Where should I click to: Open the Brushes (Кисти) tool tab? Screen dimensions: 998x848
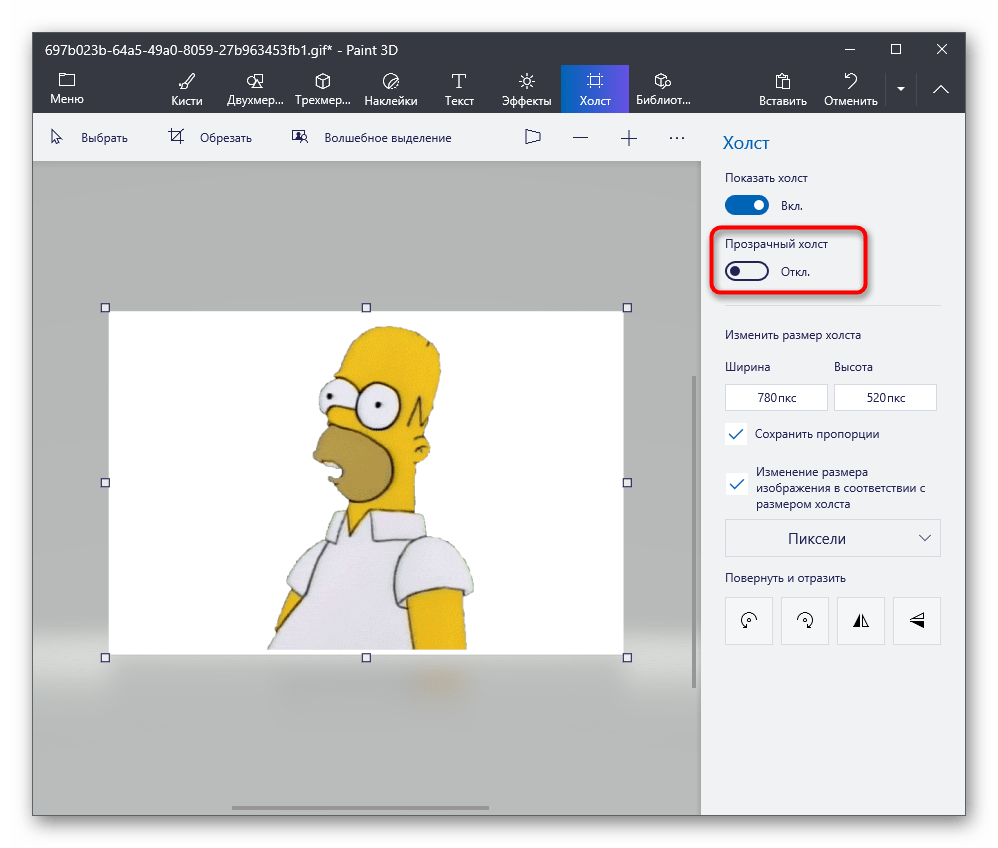(x=186, y=89)
